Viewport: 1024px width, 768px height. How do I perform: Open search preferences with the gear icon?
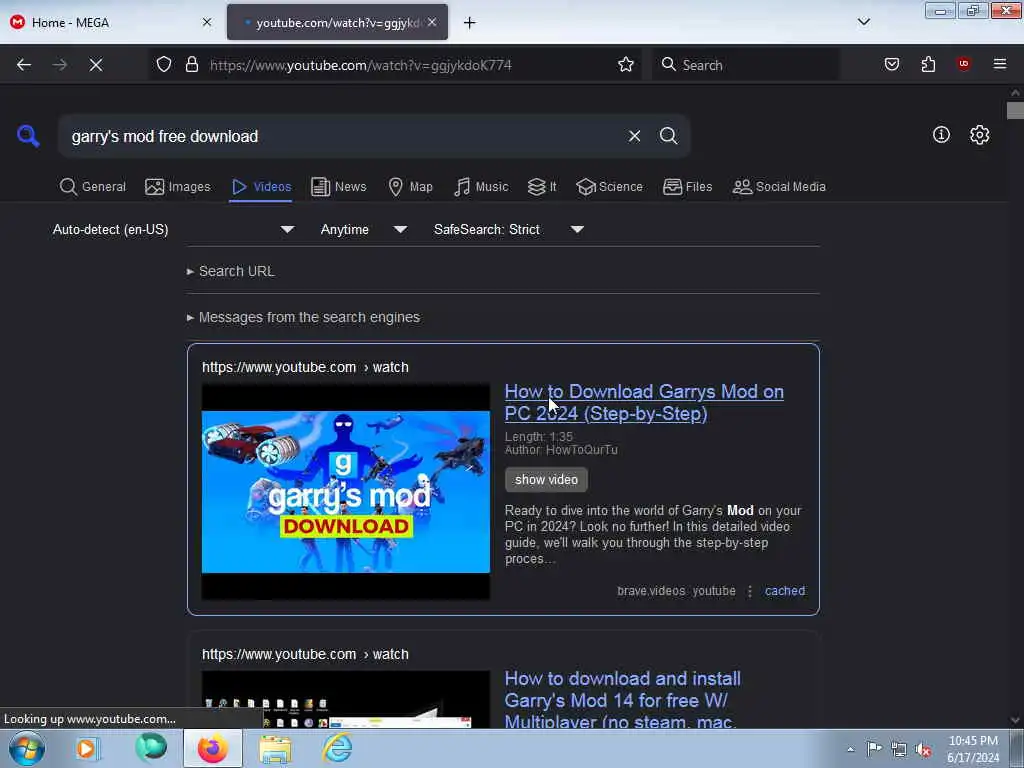point(979,135)
